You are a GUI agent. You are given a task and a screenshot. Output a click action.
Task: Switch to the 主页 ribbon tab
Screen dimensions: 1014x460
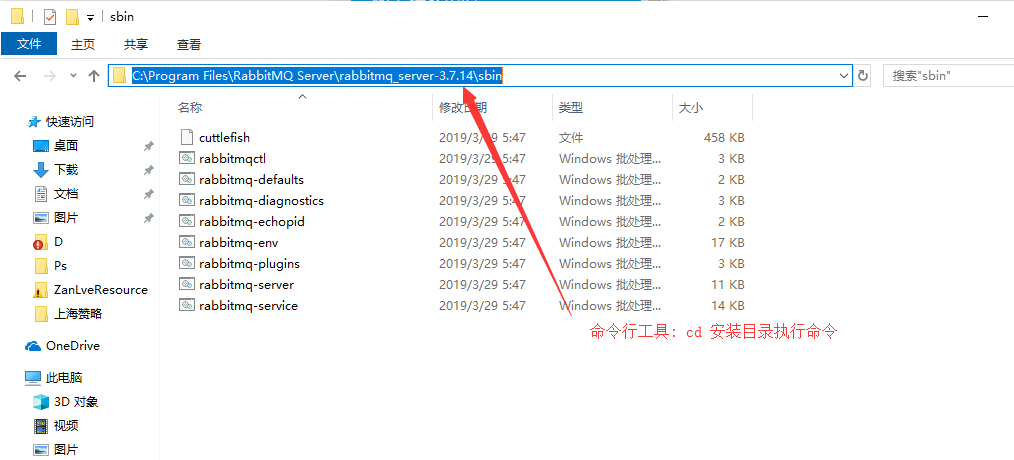(83, 44)
